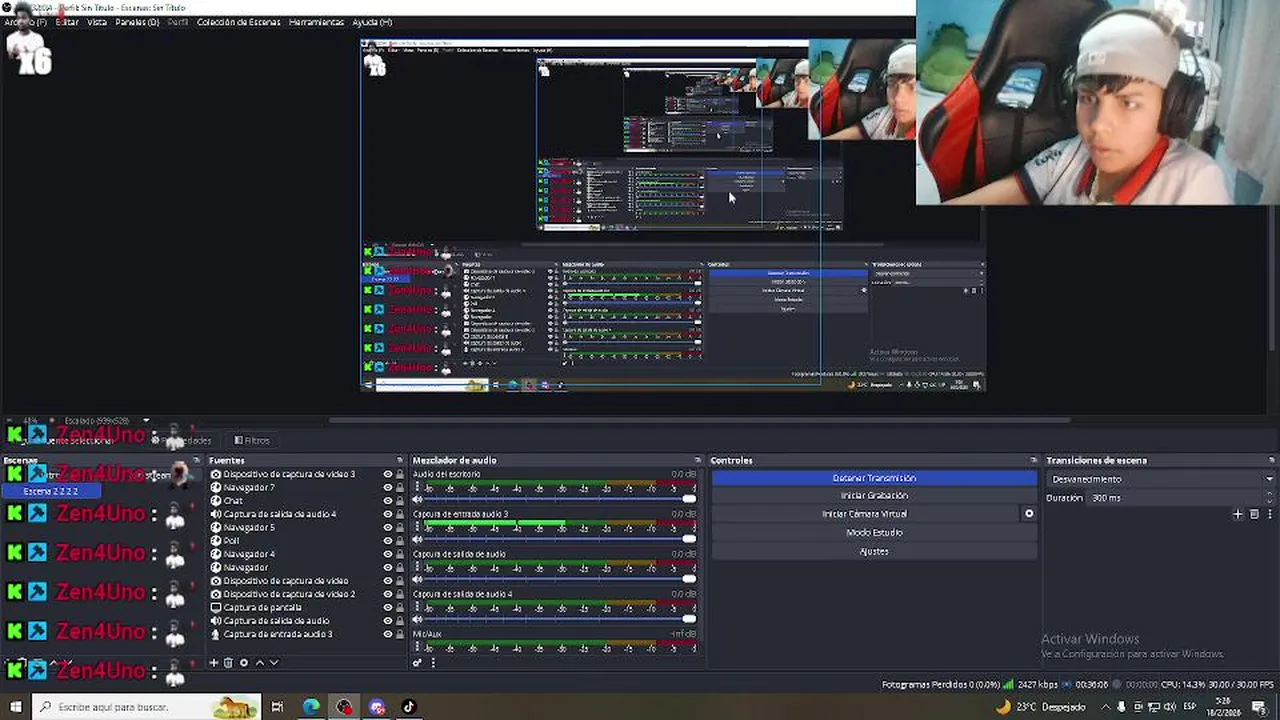Screen dimensions: 1280x720
Task: Add a scene transition with plus icon
Action: click(x=1237, y=514)
